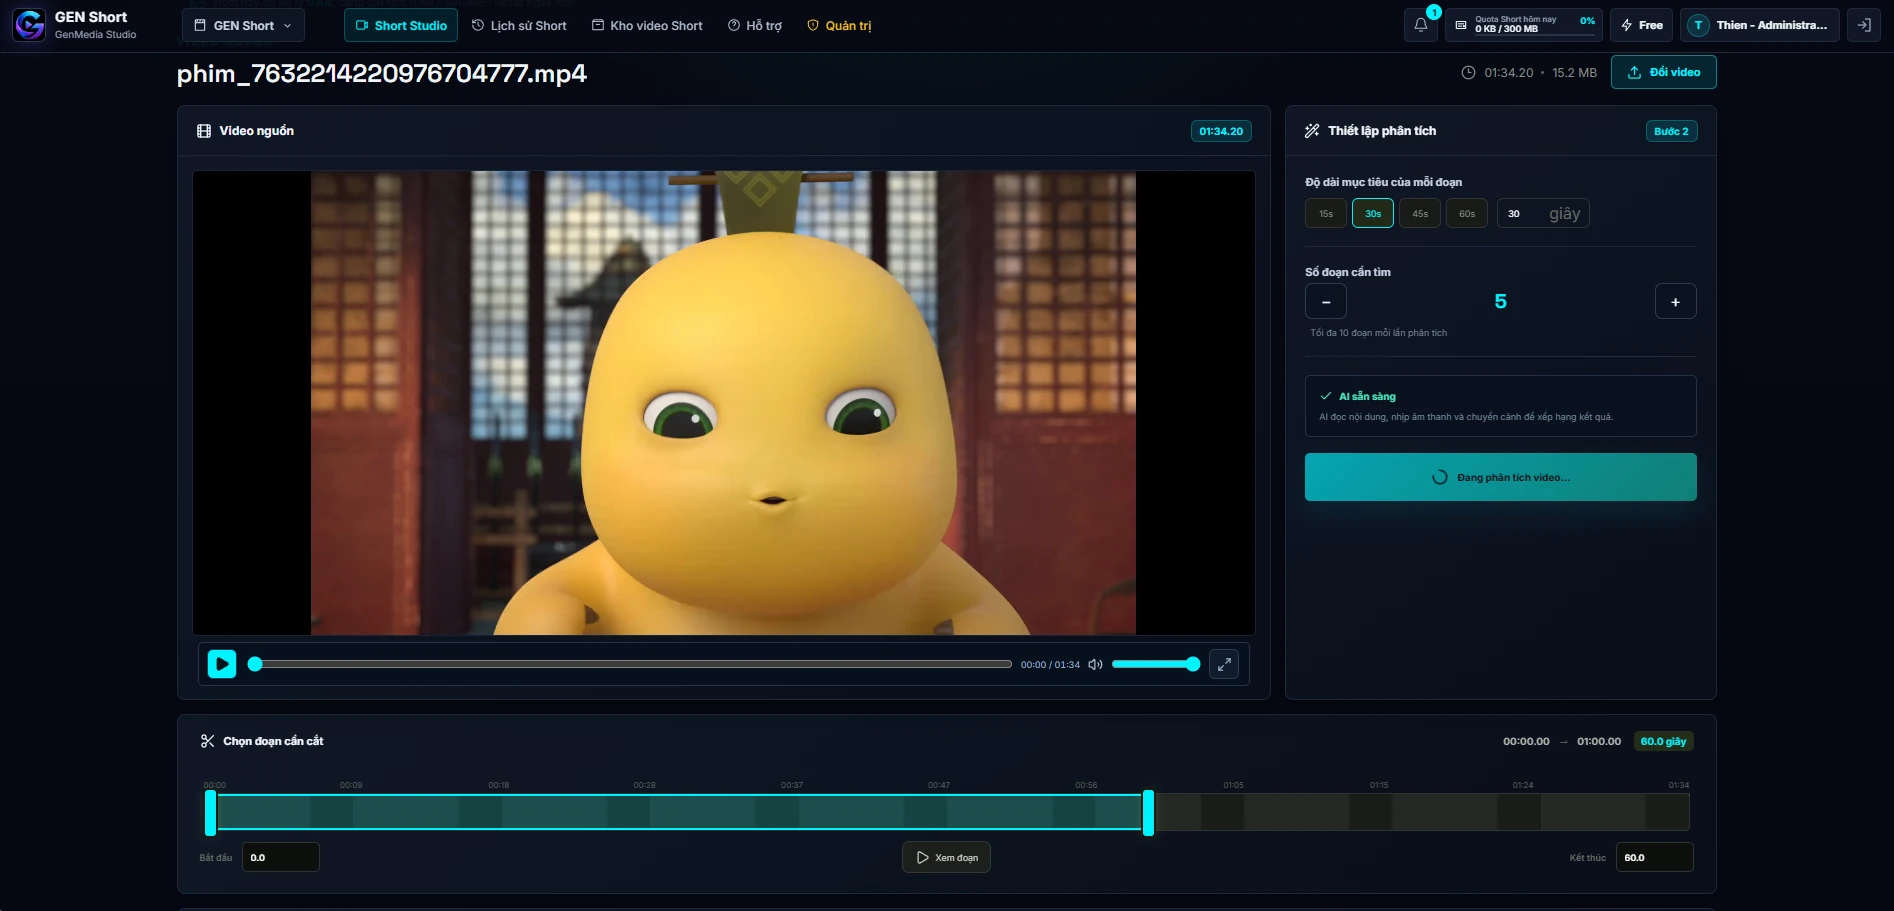Click the GEN Short logo icon

29,25
